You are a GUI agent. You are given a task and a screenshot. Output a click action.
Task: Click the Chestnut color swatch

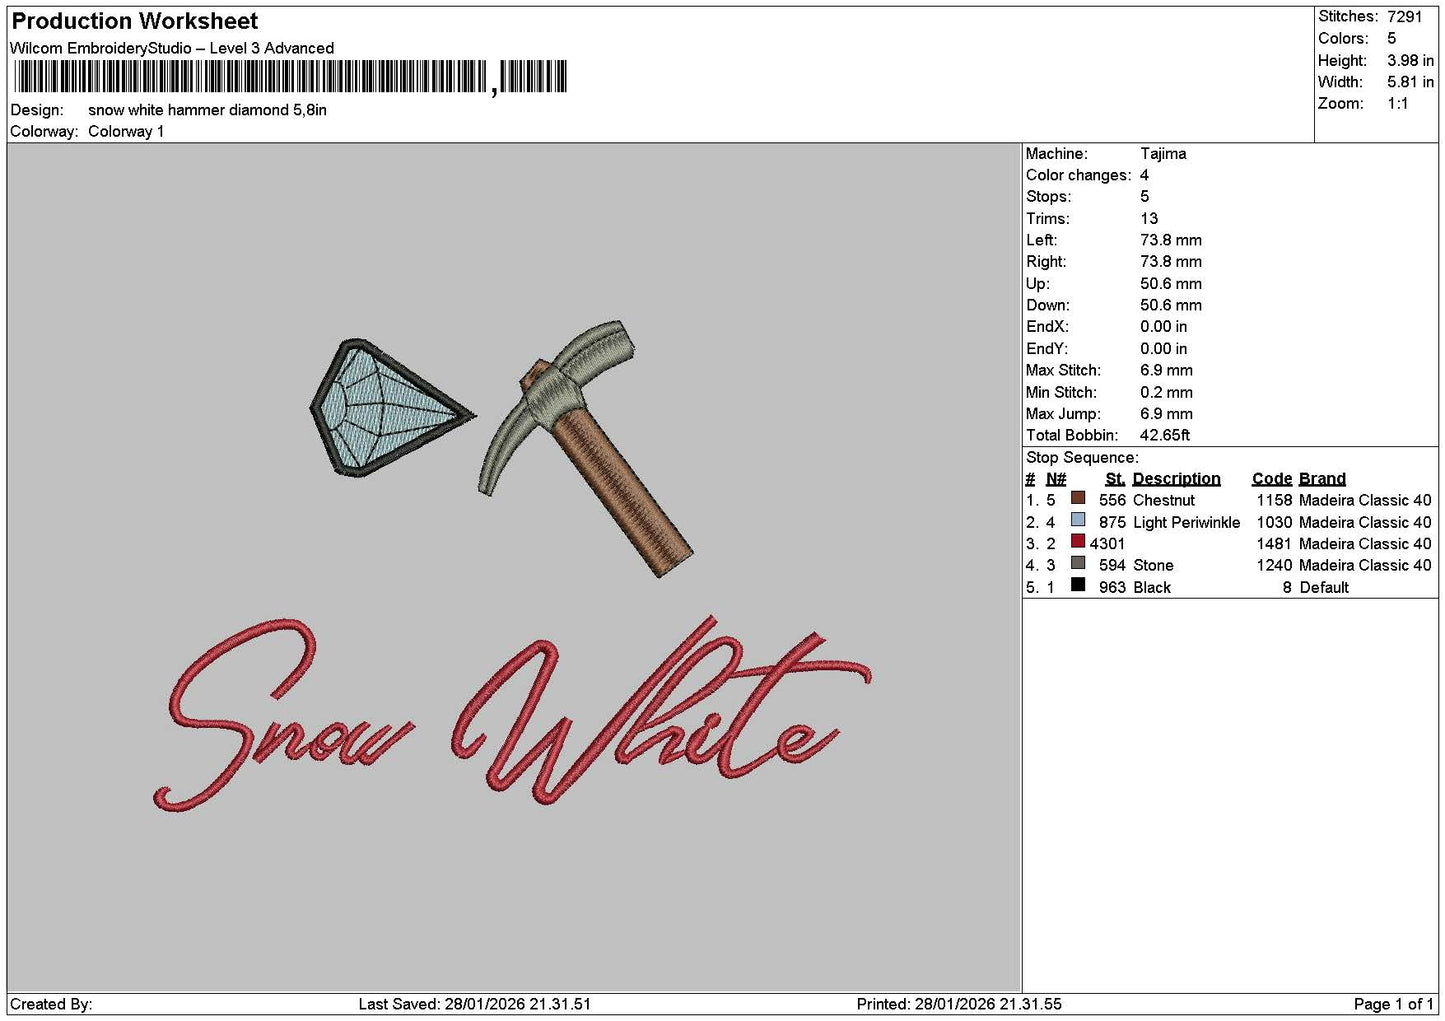[x=1078, y=498]
